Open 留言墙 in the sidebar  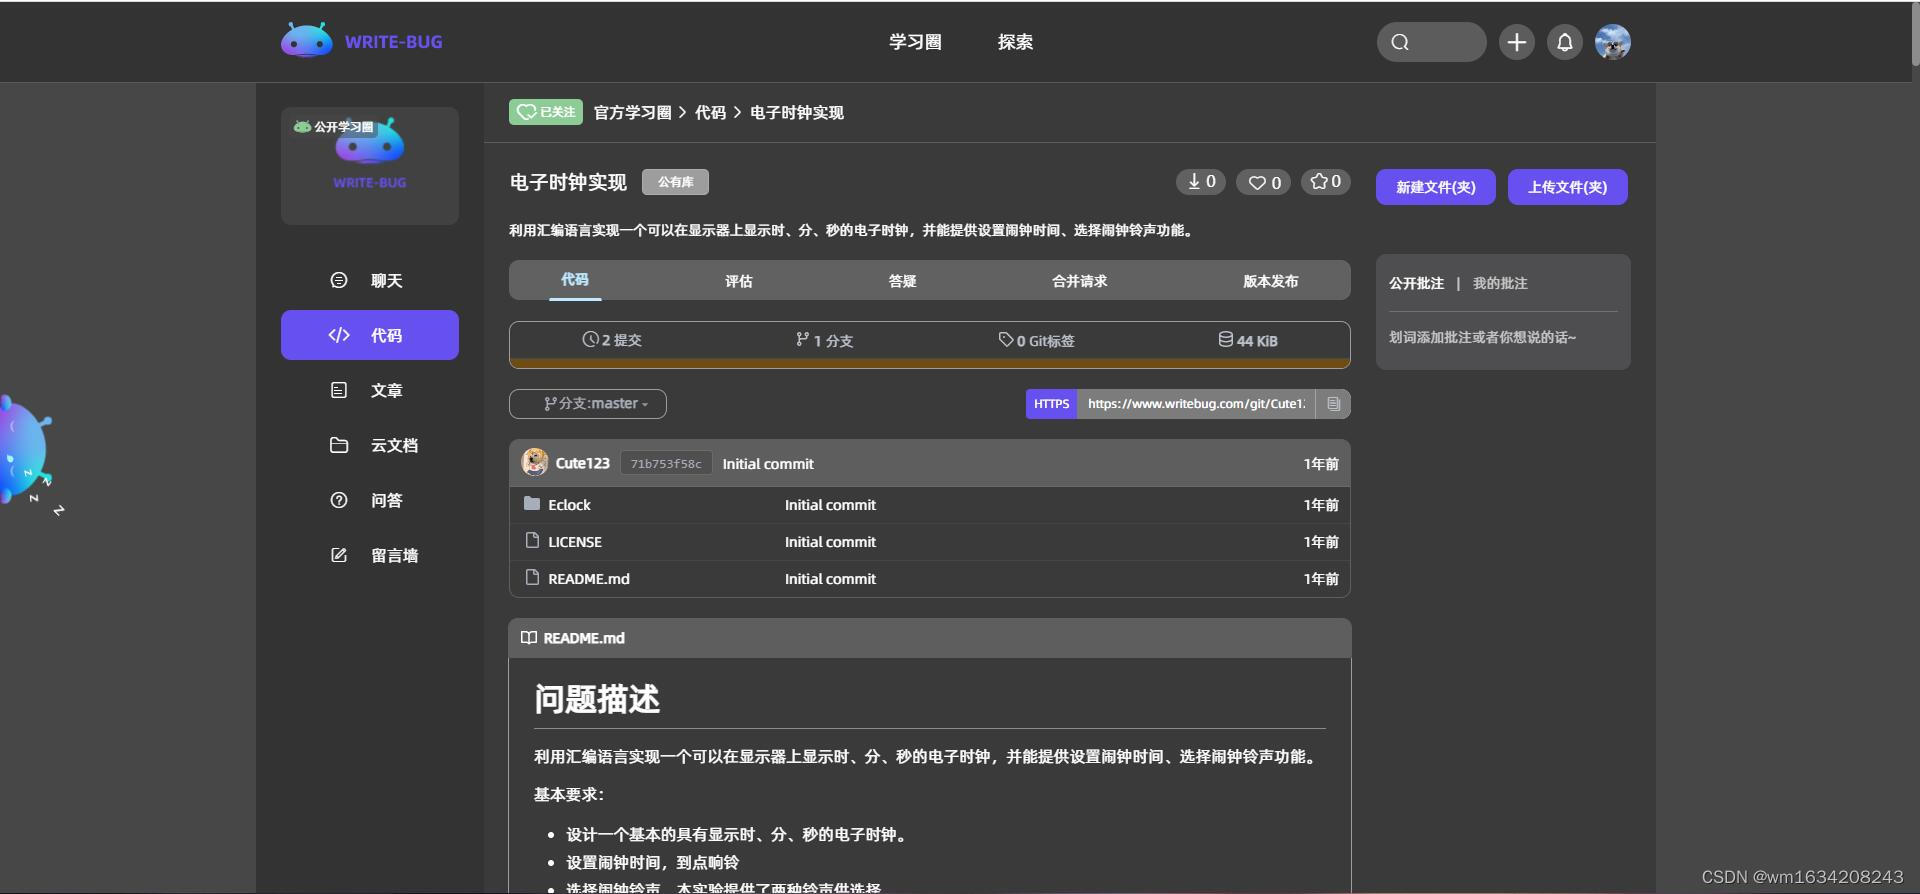click(x=370, y=555)
